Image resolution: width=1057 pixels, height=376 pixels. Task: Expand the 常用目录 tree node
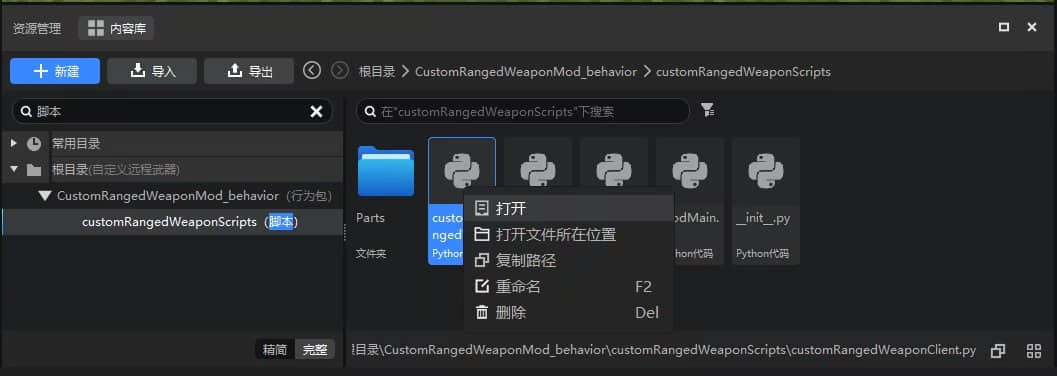tap(13, 144)
